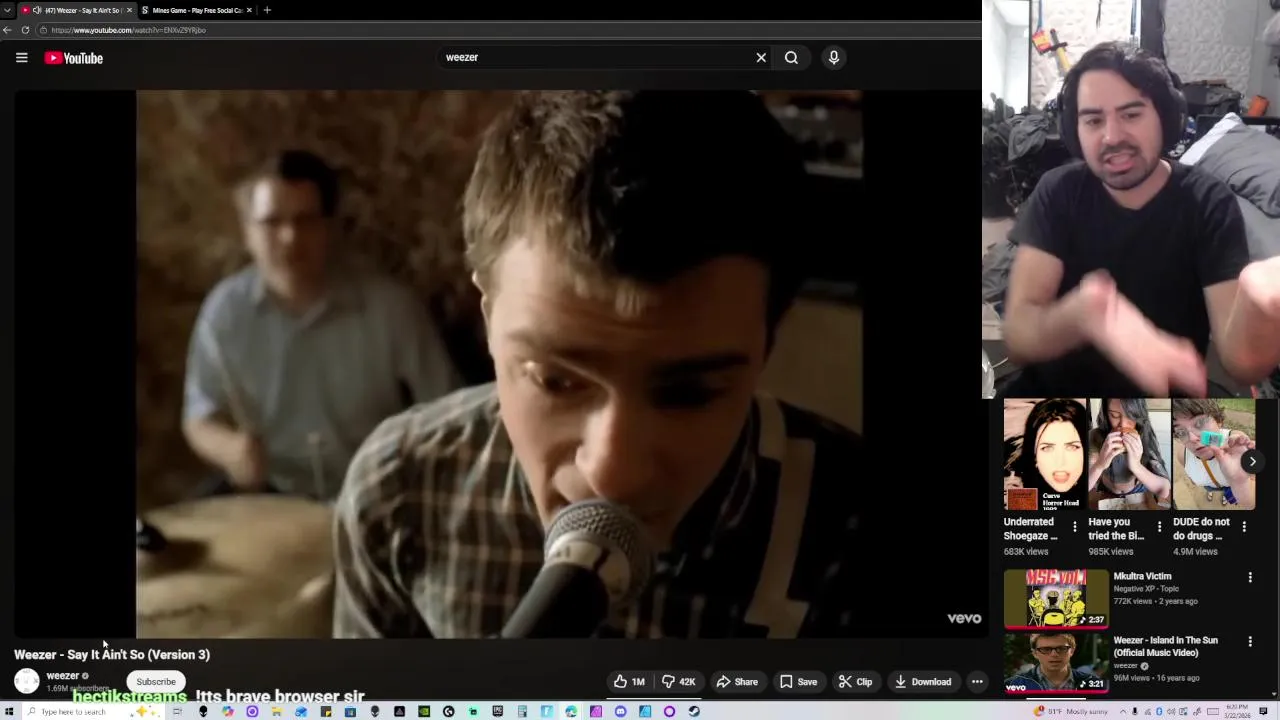Dislike the video with thumbs down (42K)

click(680, 682)
